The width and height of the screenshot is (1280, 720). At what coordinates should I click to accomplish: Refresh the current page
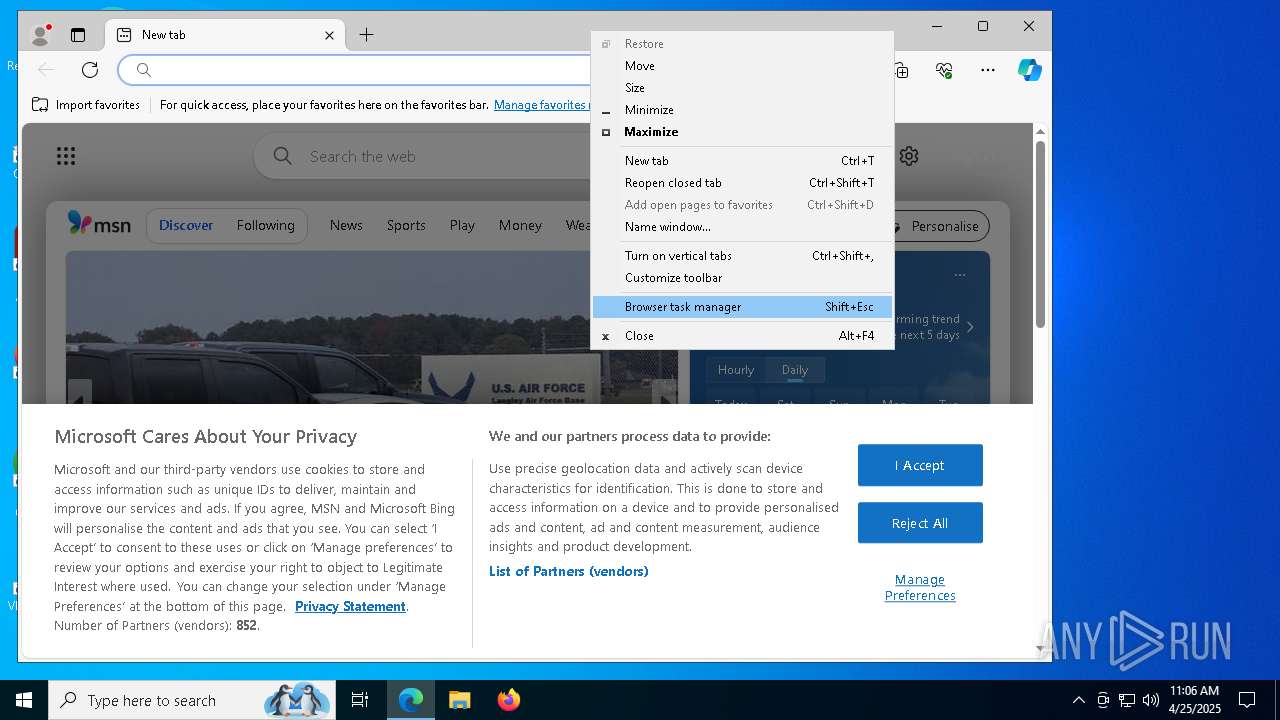pos(90,70)
